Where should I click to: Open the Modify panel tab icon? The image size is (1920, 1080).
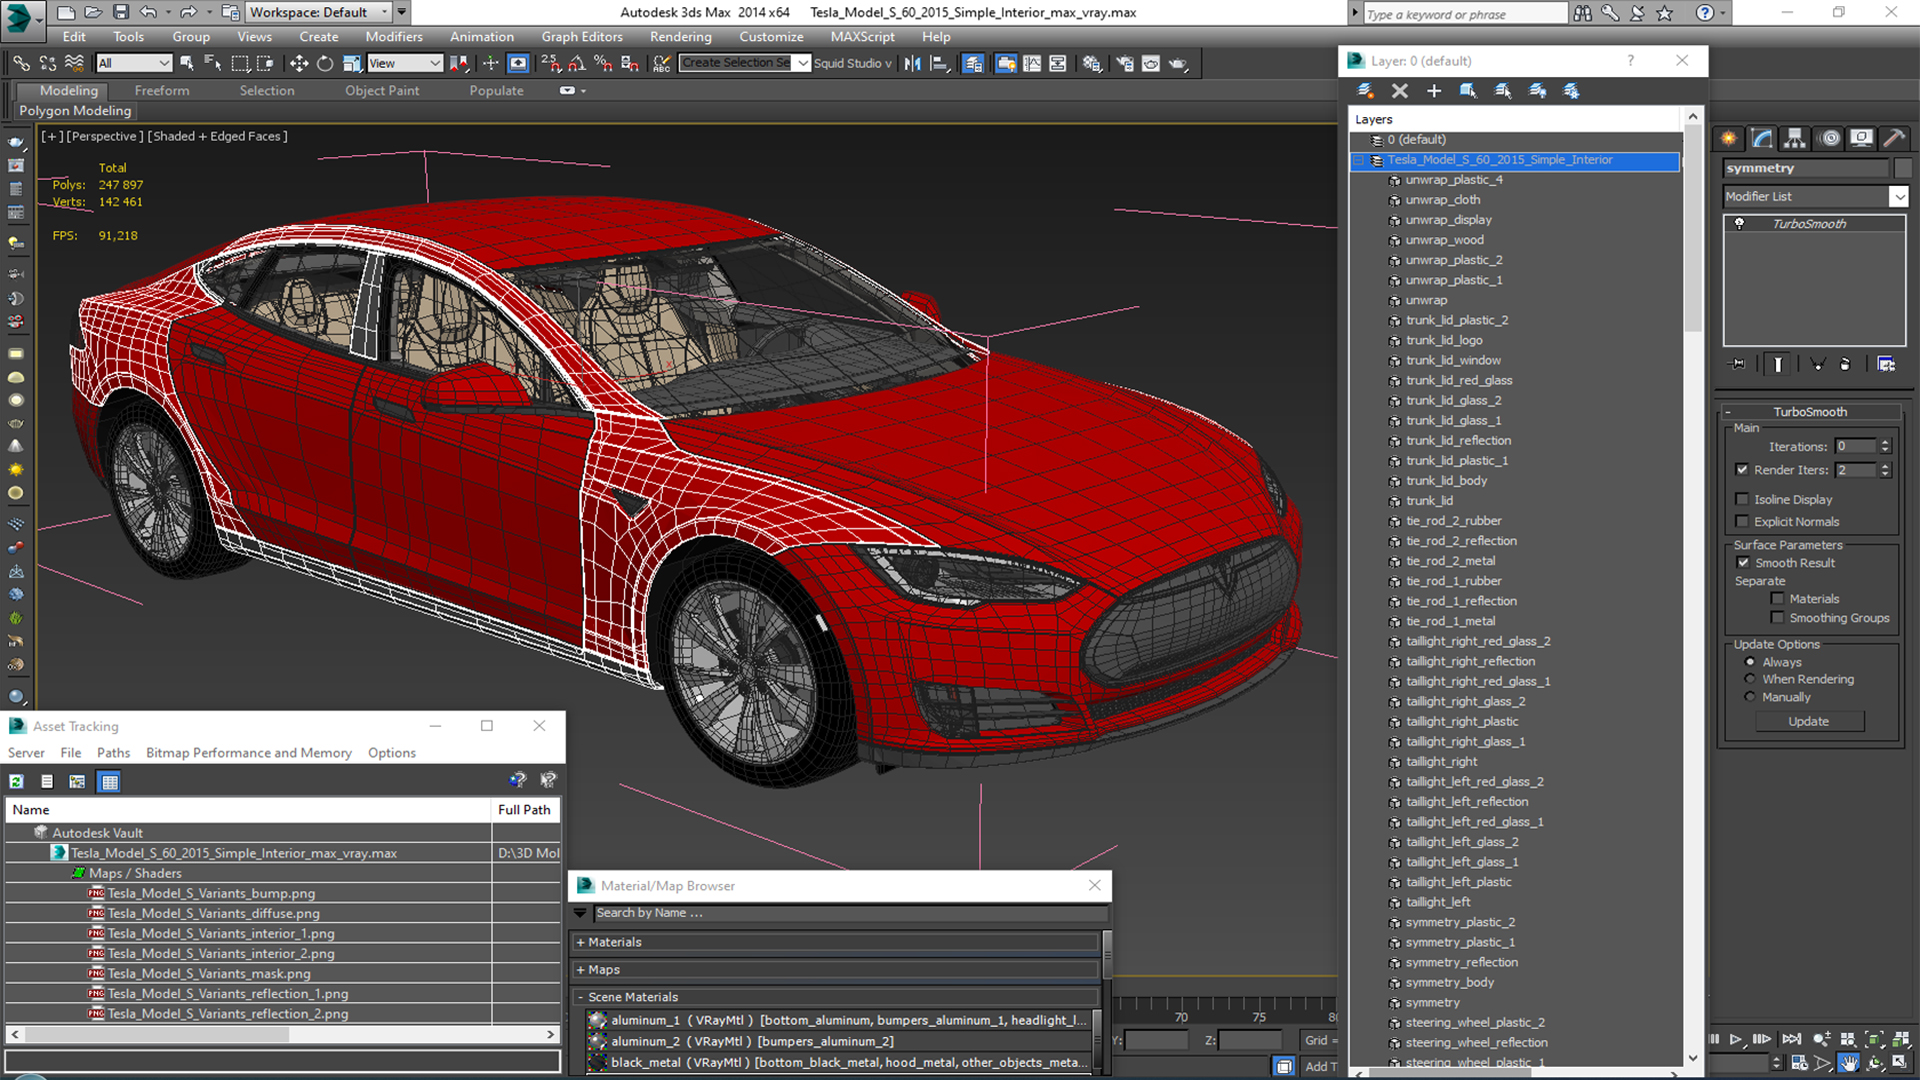1762,138
